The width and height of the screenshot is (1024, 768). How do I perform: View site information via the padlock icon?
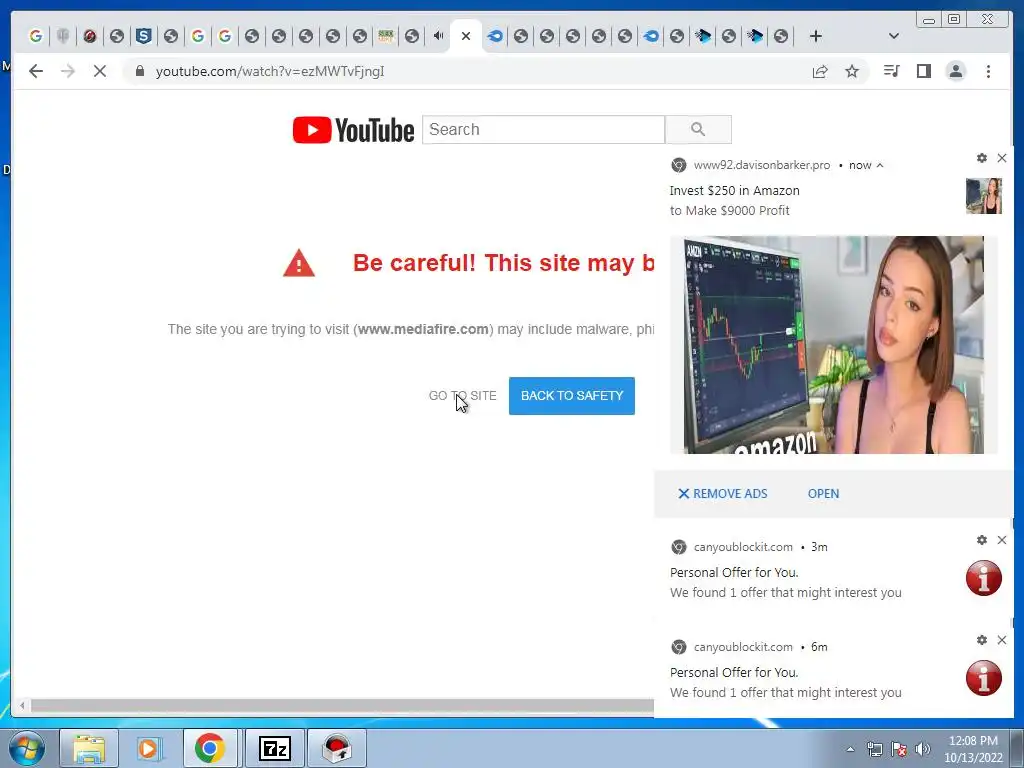[139, 71]
